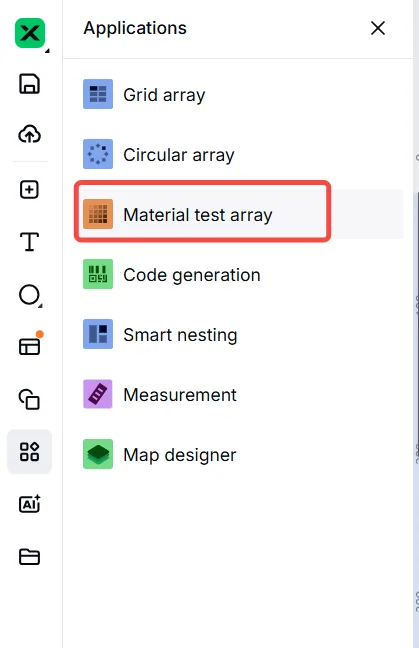Screen dimensions: 419x648
Task: Select the Text tool icon
Action: (29, 242)
